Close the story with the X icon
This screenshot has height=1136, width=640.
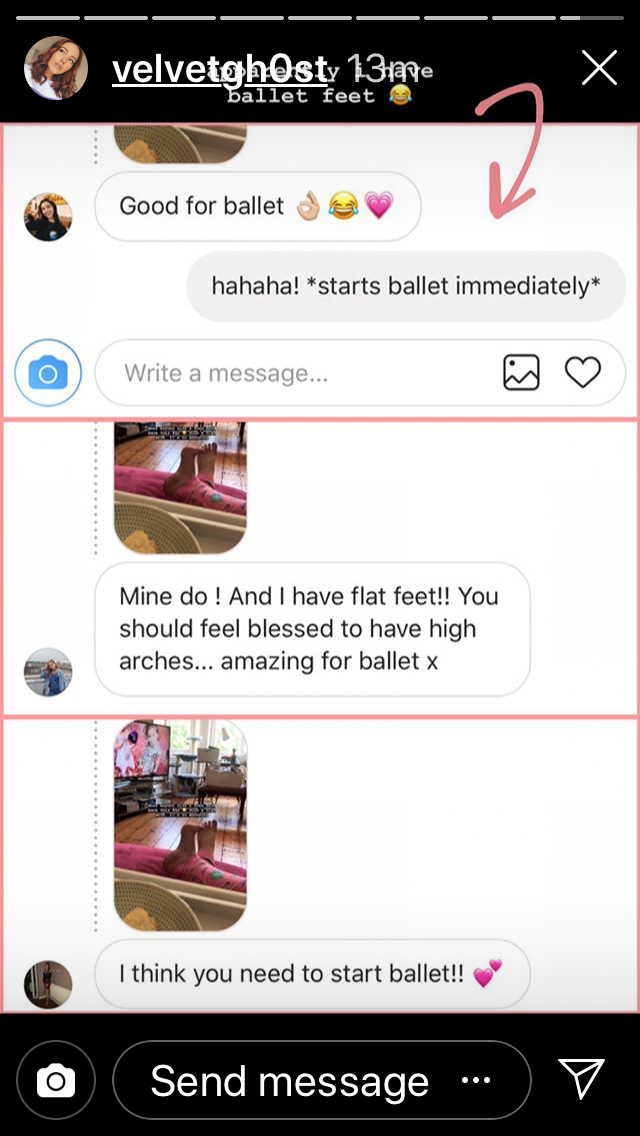[x=599, y=67]
